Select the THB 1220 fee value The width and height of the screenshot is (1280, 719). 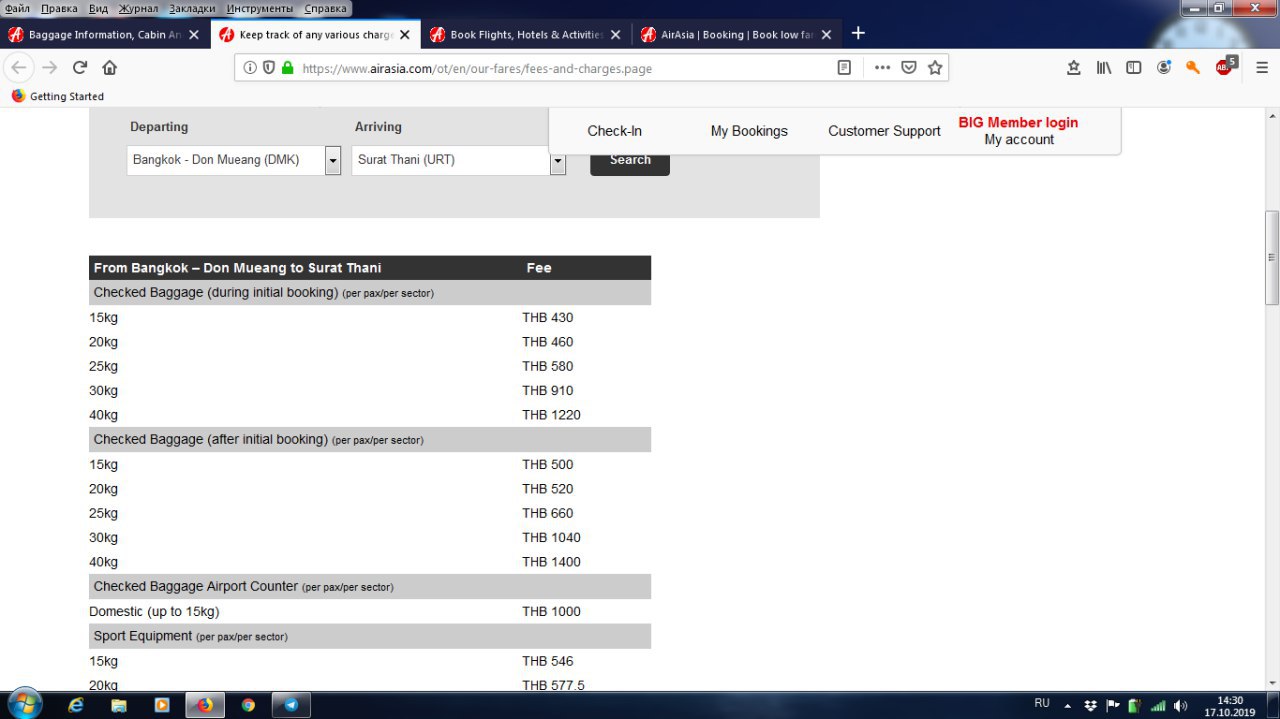point(551,415)
